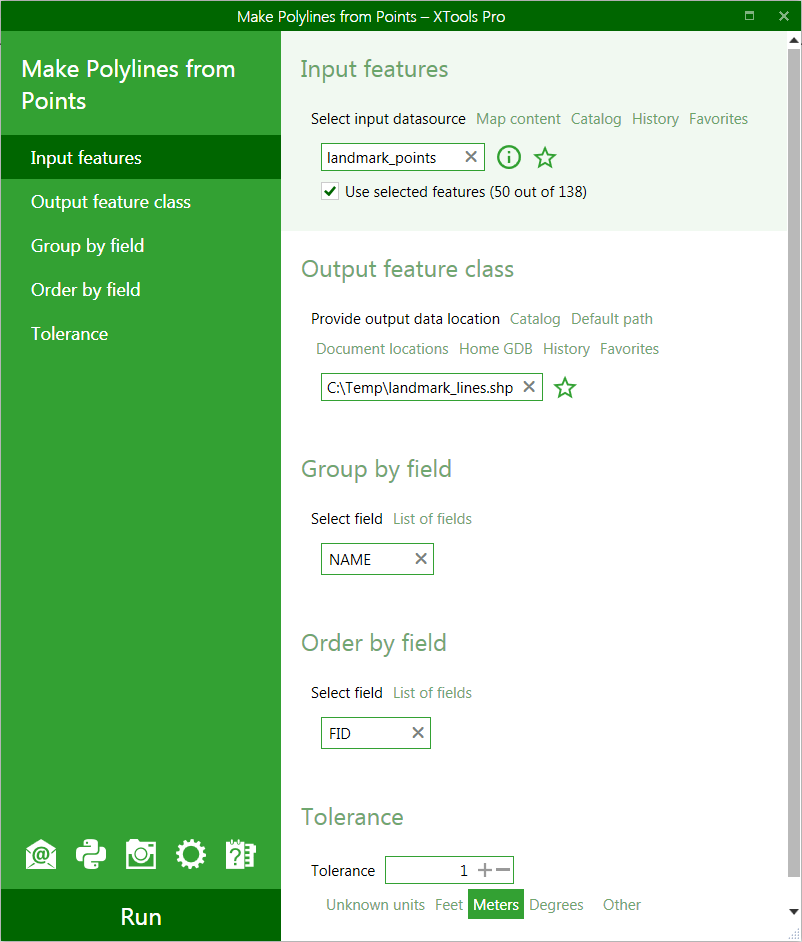Add output path to favorites star
This screenshot has width=802, height=942.
tap(565, 387)
